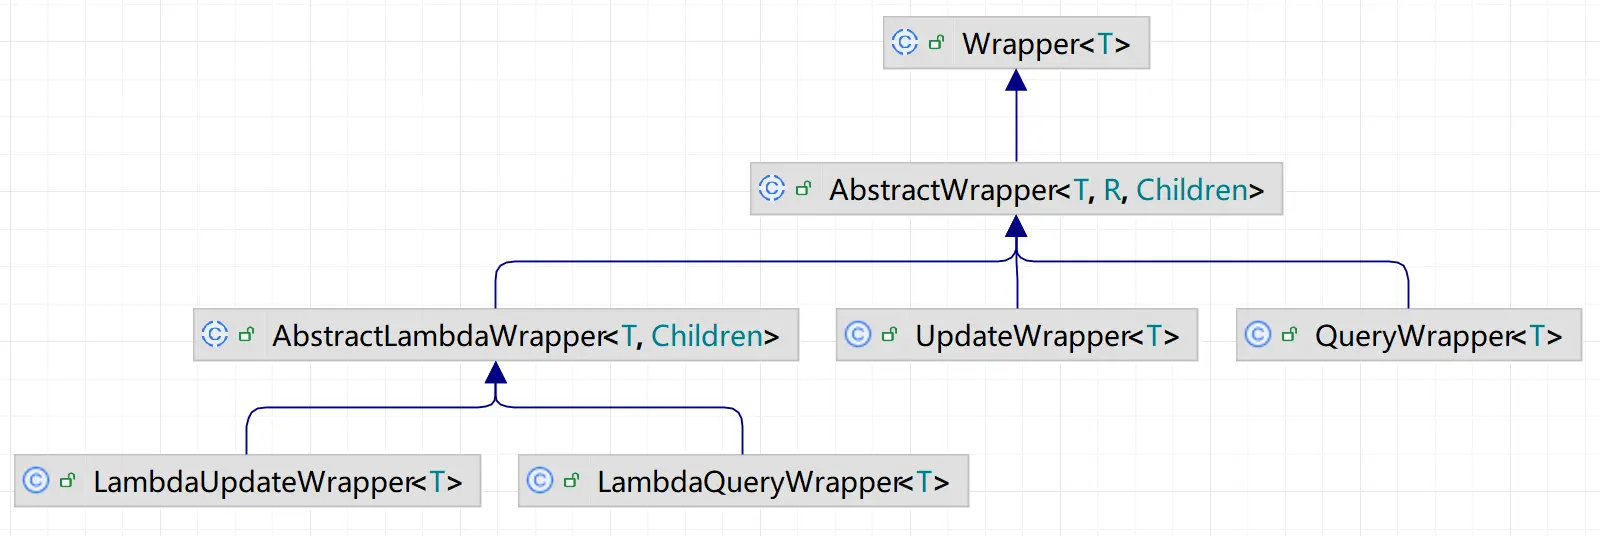Select the LambdaQueryWrapper<T> node label
The width and height of the screenshot is (1600, 536).
coord(772,482)
